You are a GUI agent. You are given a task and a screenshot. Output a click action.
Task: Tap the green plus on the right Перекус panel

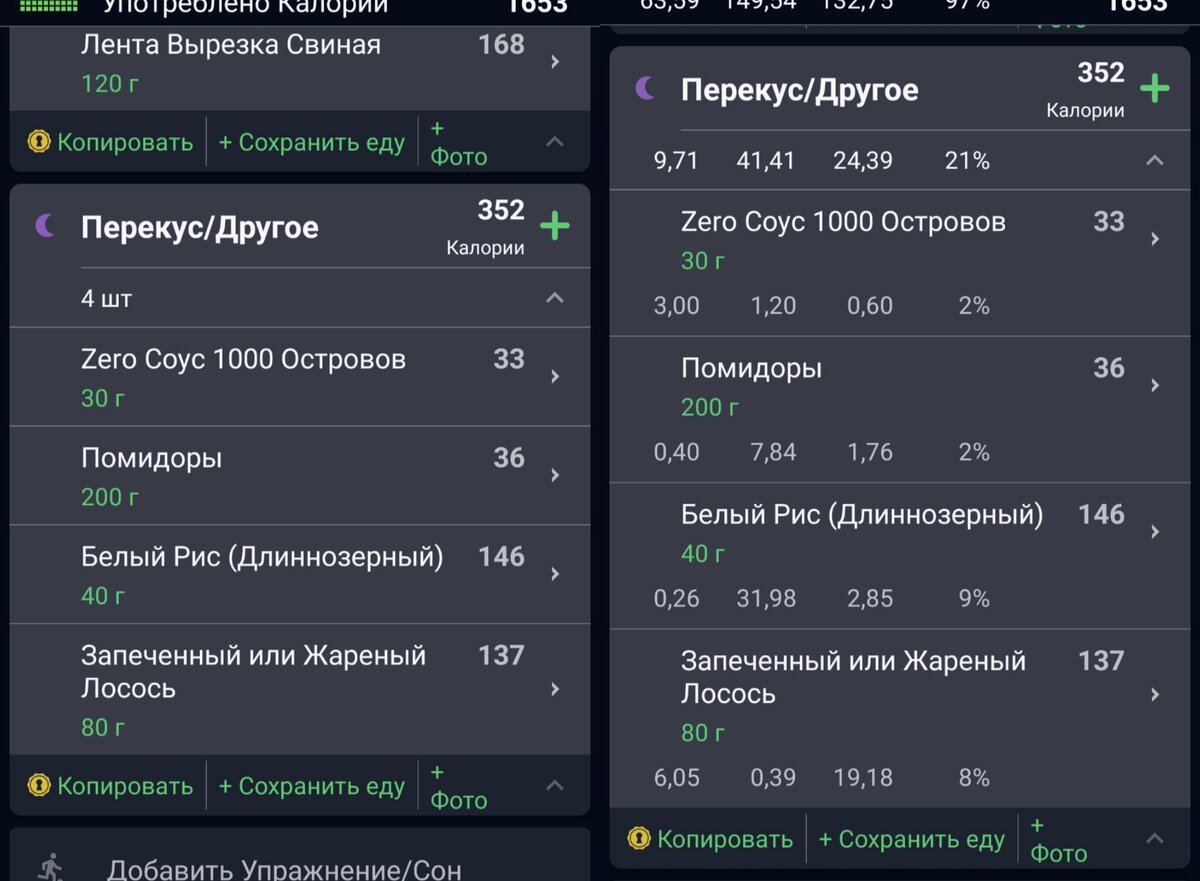pos(1156,89)
